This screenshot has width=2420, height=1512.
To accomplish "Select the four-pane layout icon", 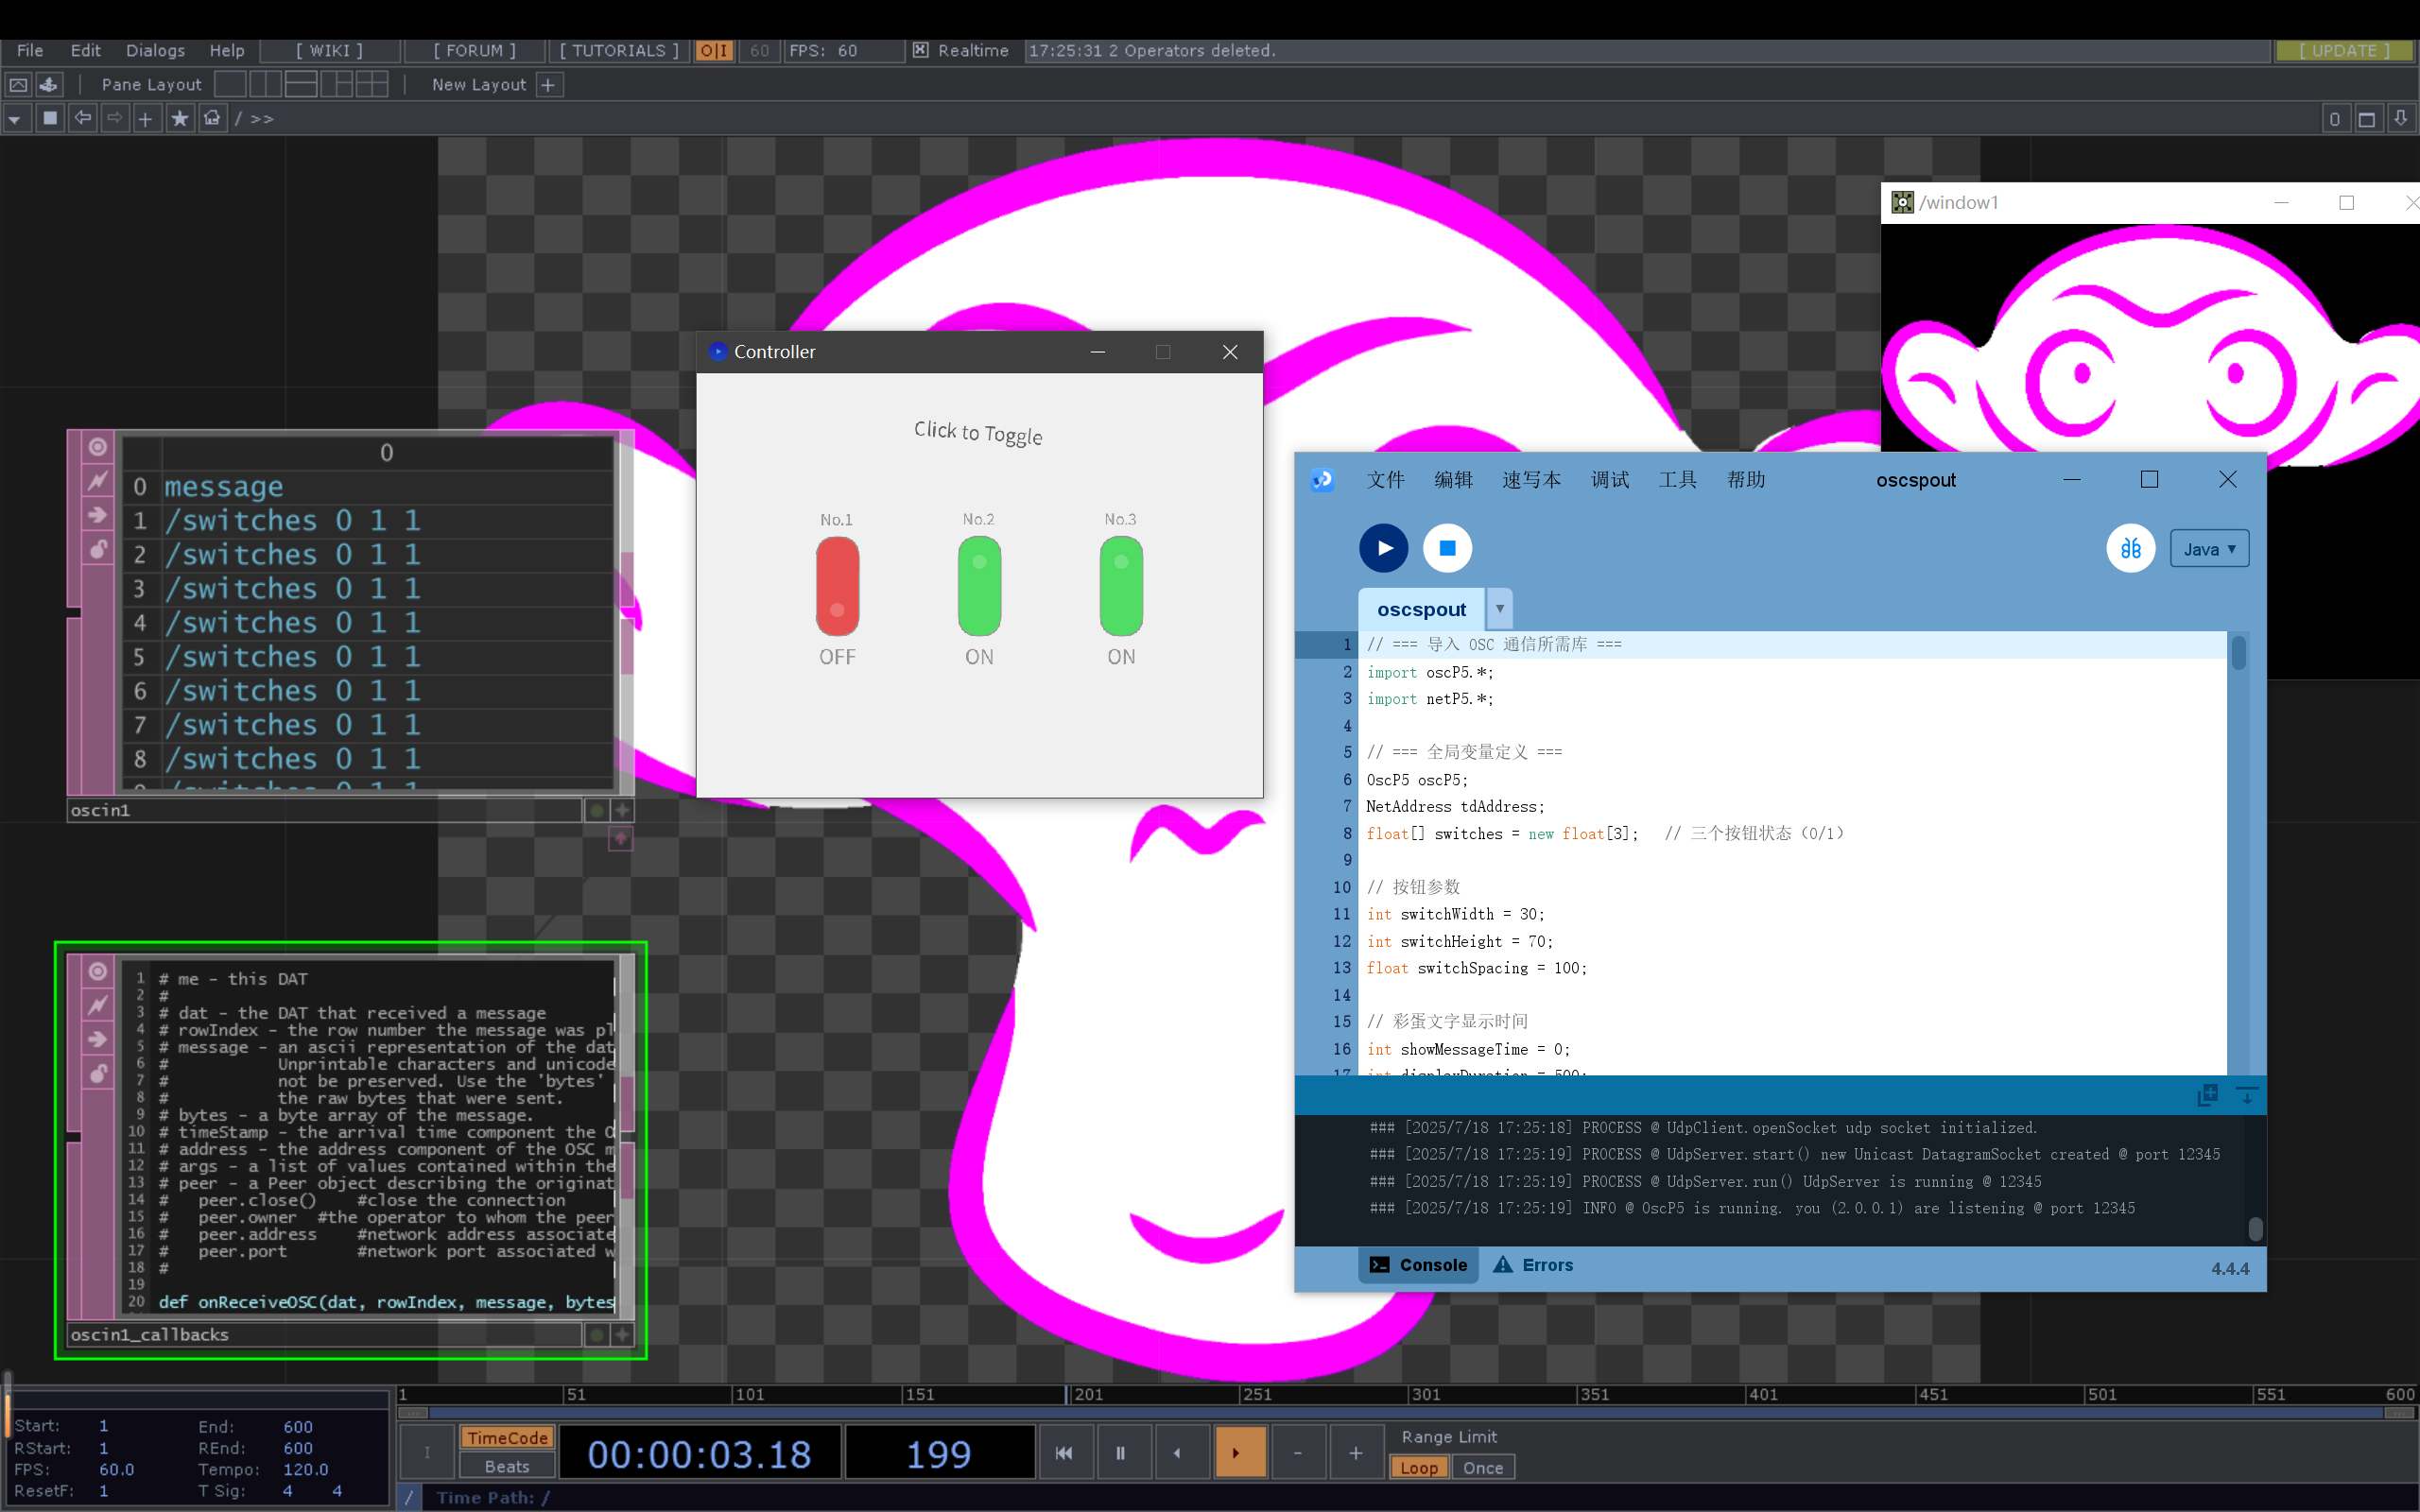I will tap(372, 85).
